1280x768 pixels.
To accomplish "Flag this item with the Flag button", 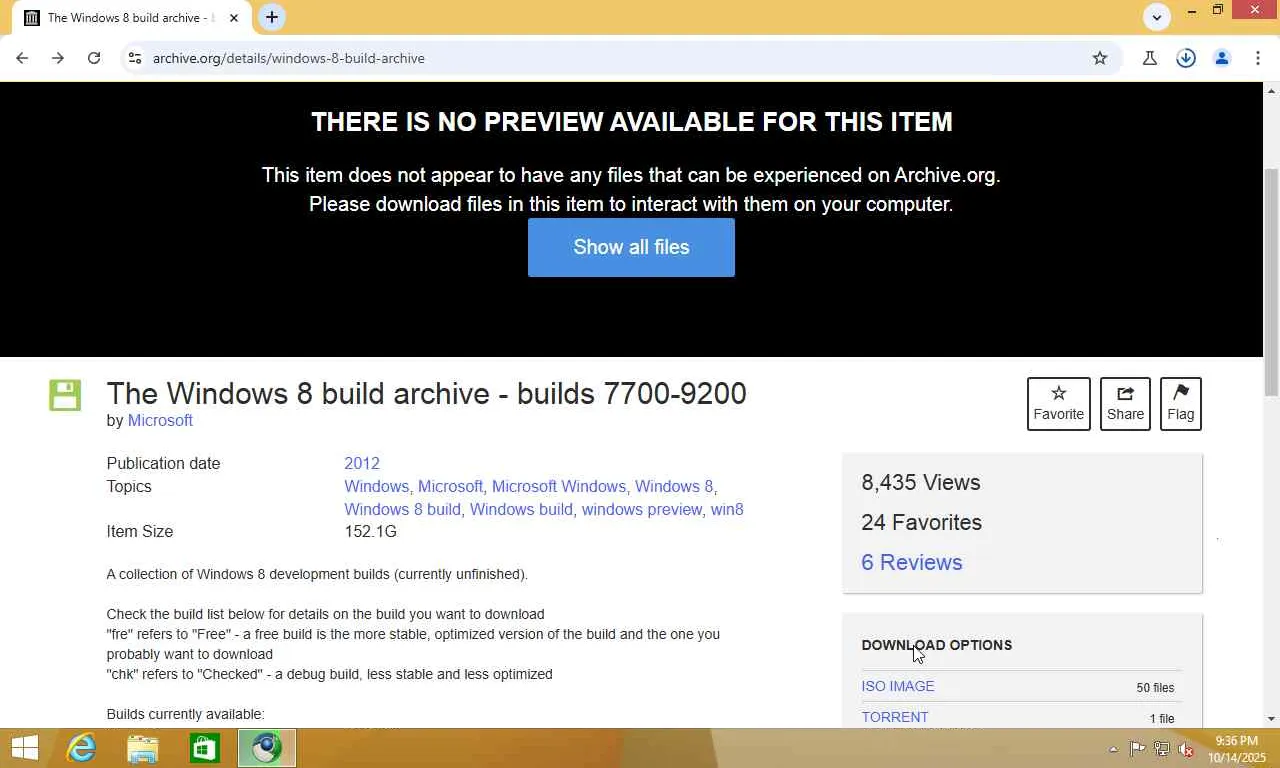I will click(1181, 404).
